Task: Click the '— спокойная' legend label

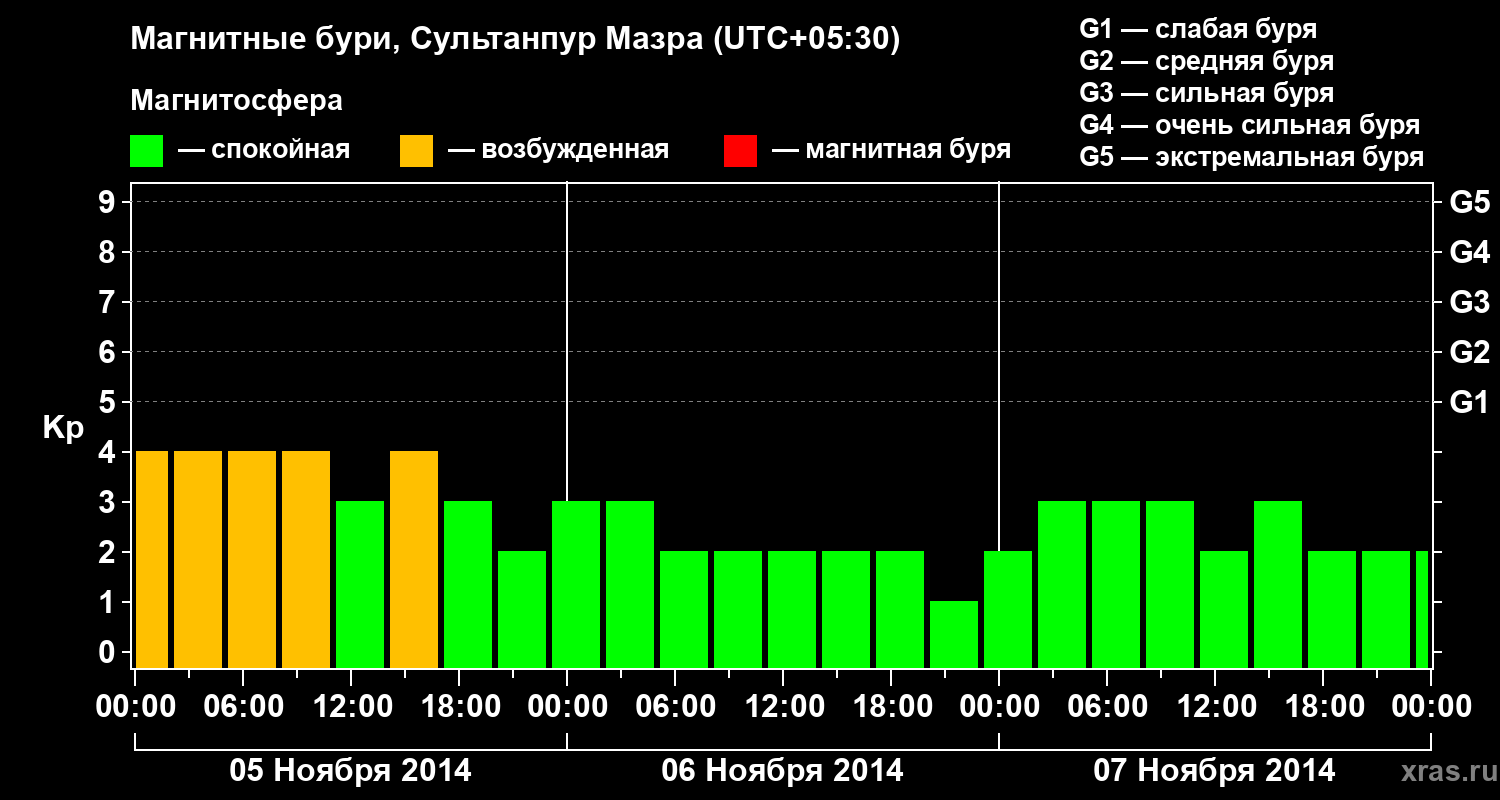Action: 264,151
